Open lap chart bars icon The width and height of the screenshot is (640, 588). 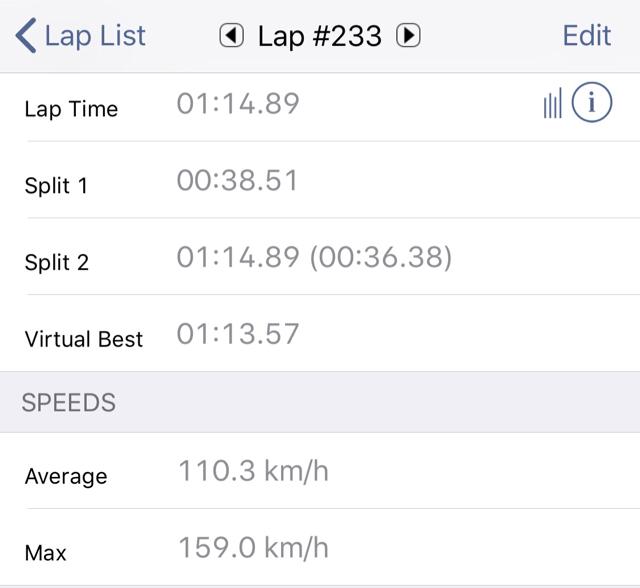(553, 103)
